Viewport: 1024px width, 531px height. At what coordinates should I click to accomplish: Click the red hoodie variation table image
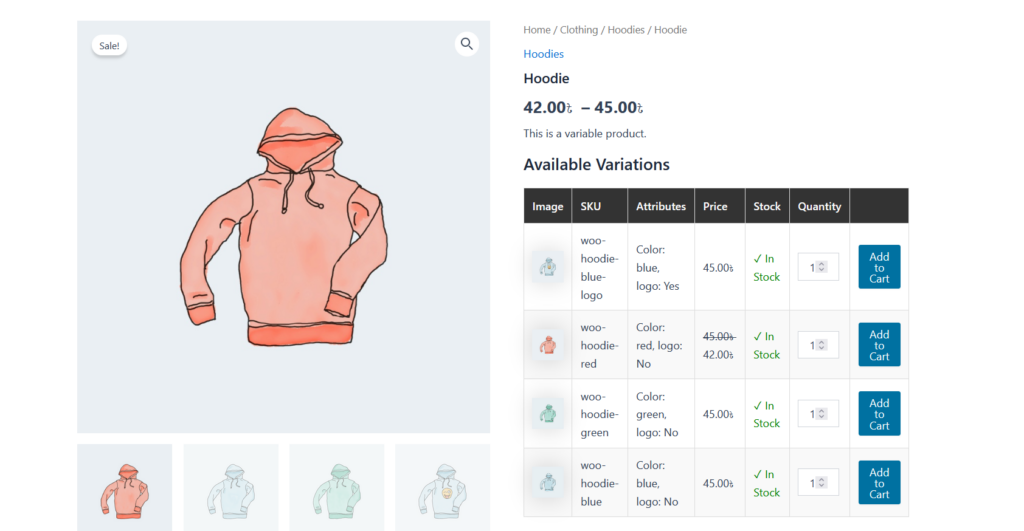pyautogui.click(x=547, y=345)
